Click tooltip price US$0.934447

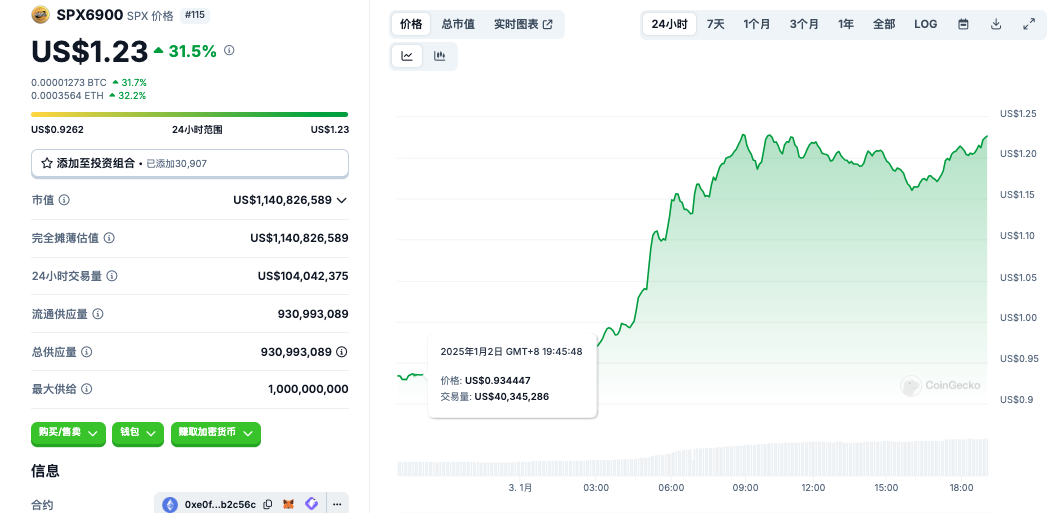point(497,380)
